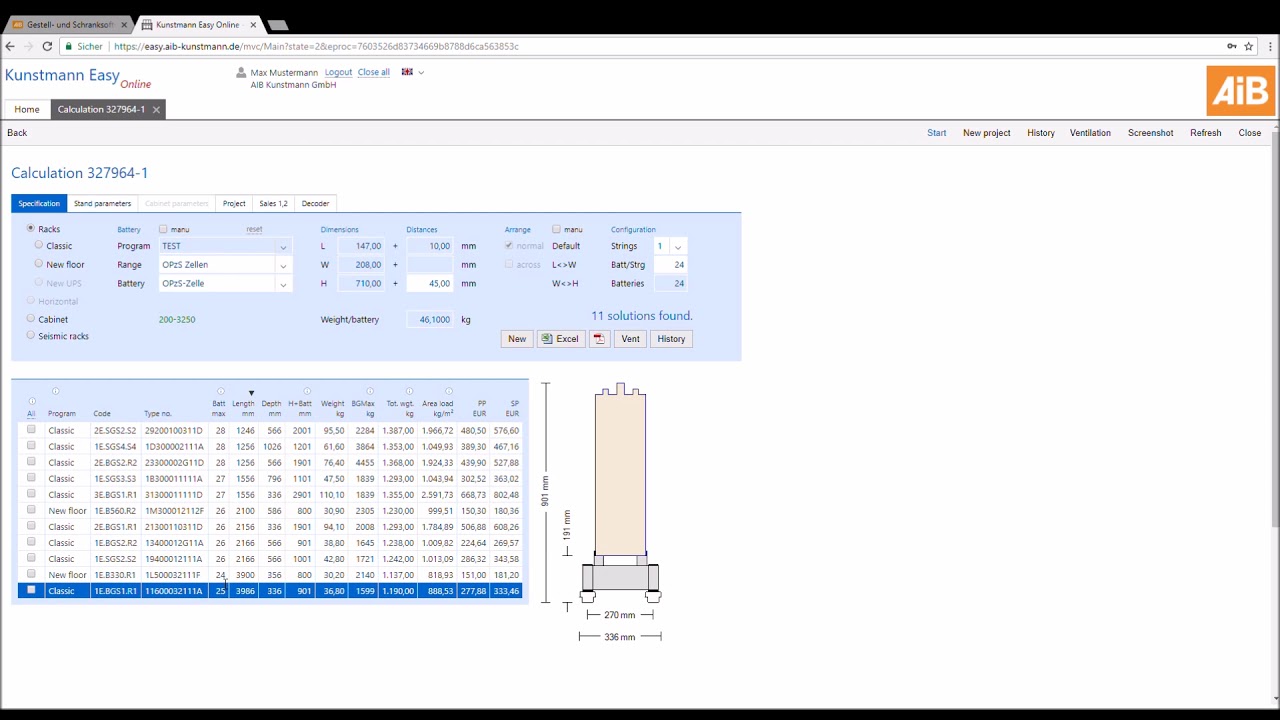Click the info icon above Program column
The width and height of the screenshot is (1280, 720).
pyautogui.click(x=55, y=391)
